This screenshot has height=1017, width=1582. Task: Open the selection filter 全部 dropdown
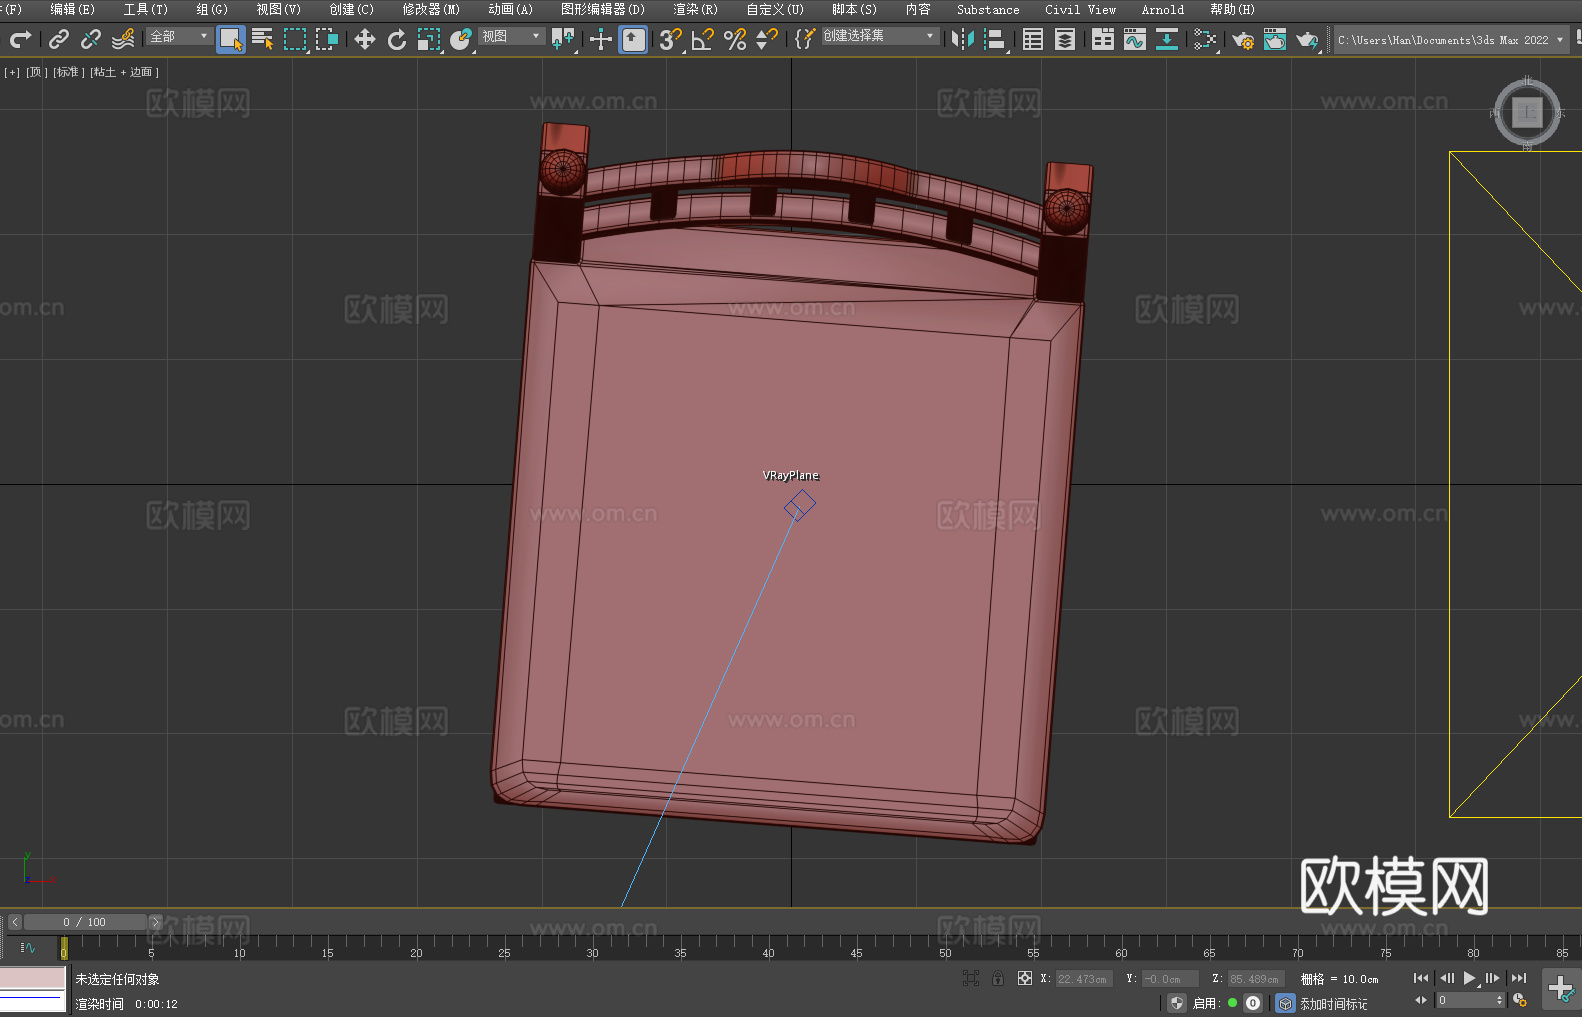(179, 36)
